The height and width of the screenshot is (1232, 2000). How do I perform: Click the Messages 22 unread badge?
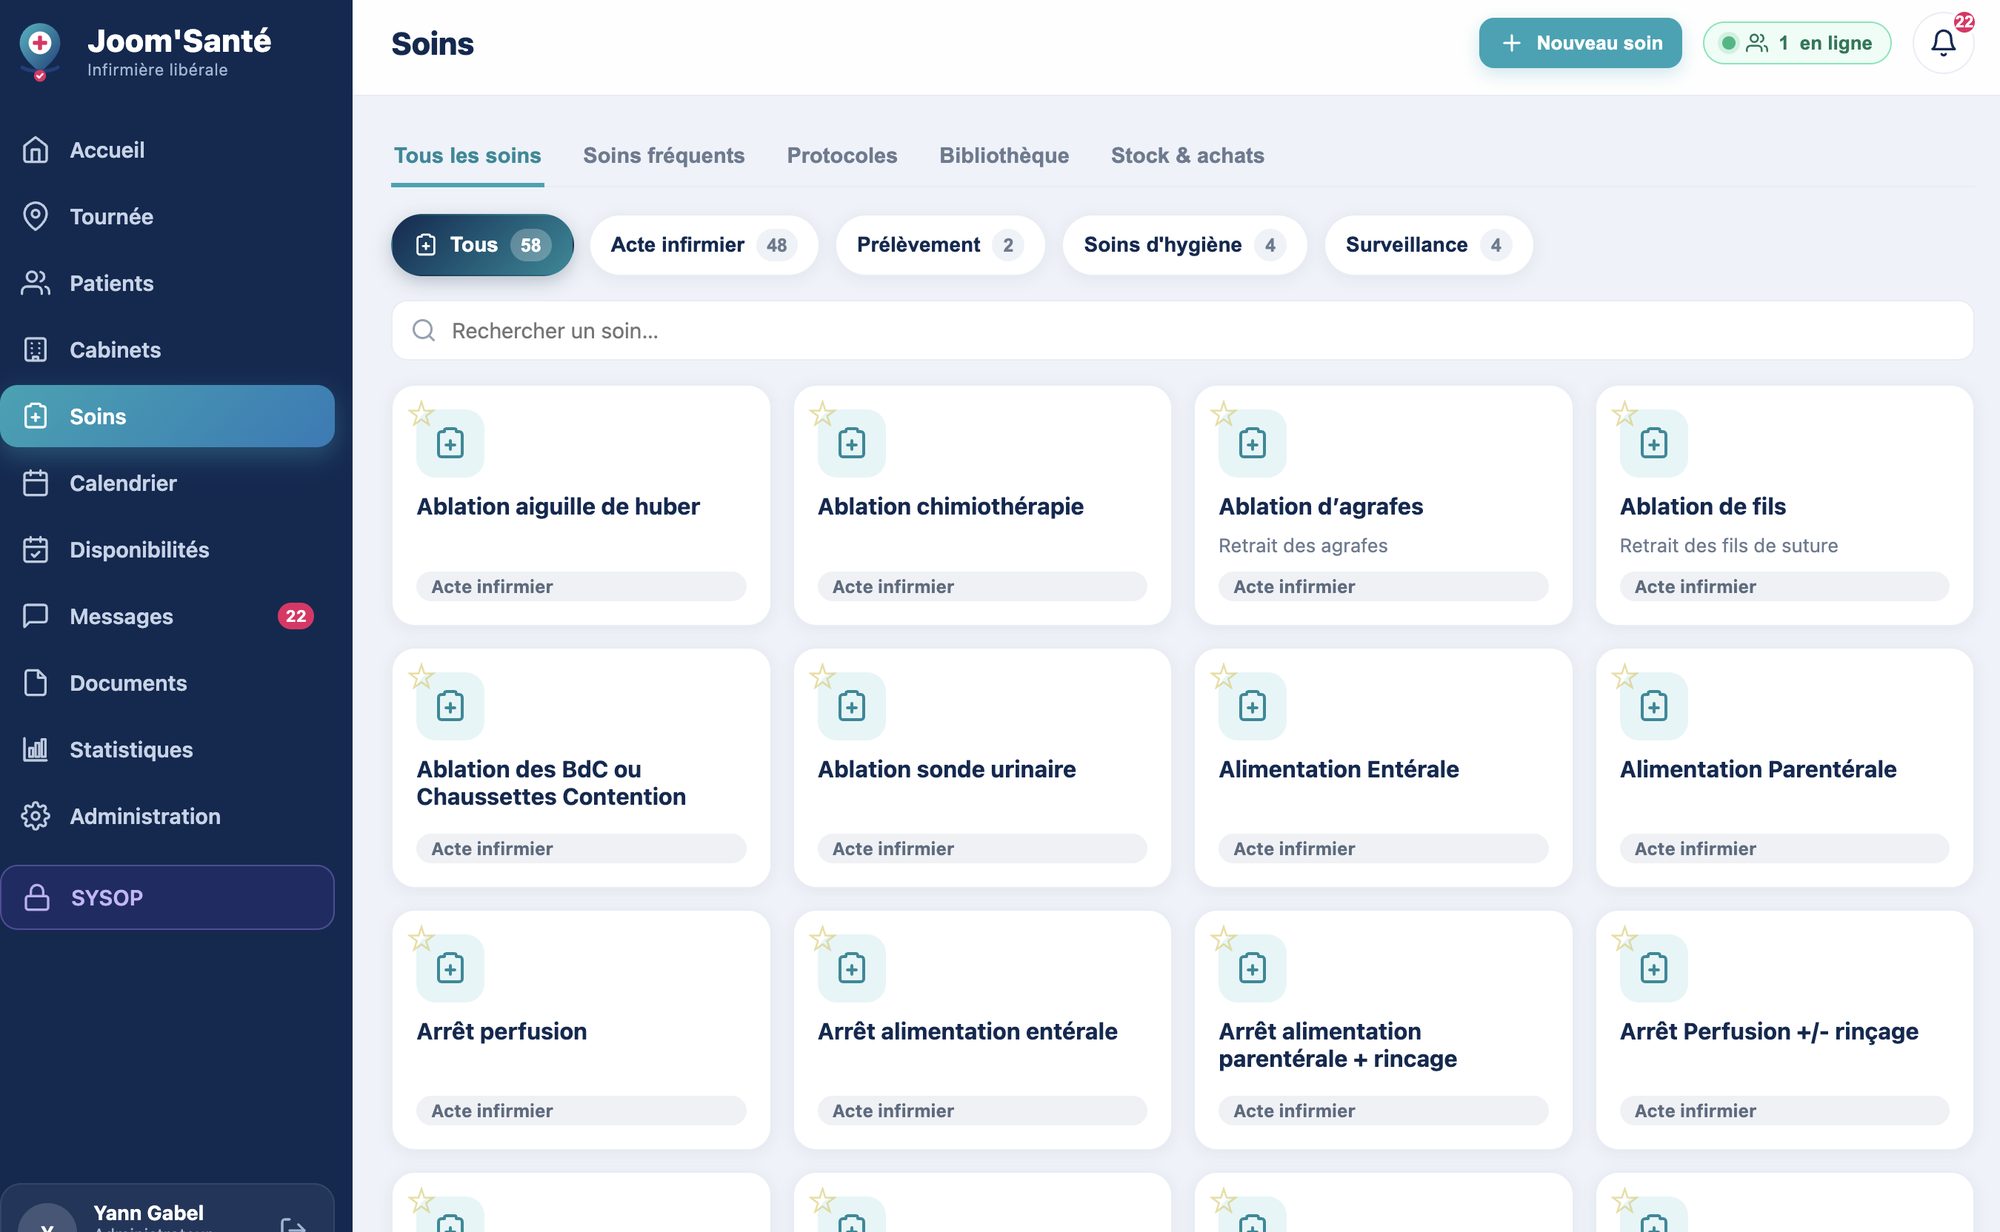tap(296, 616)
